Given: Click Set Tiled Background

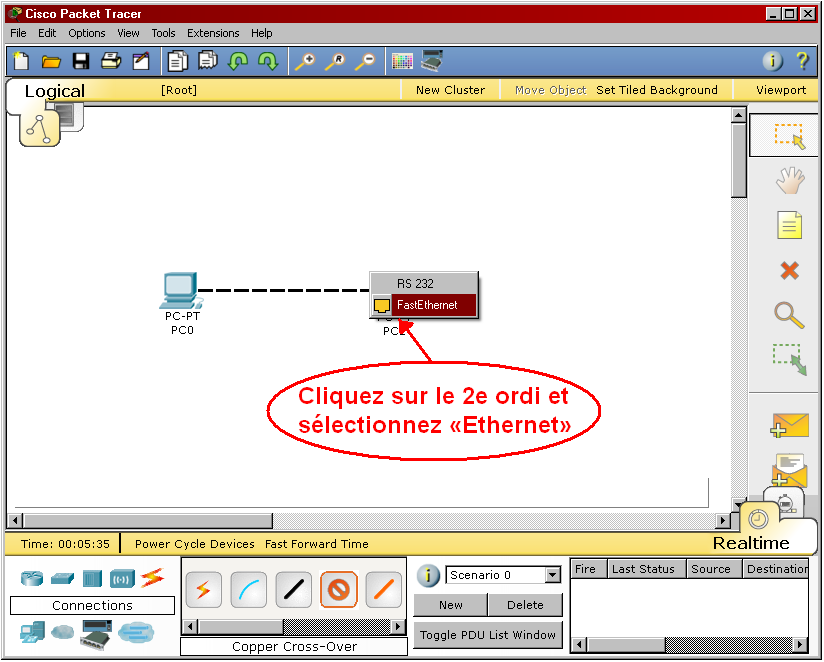Looking at the screenshot, I should coord(656,90).
